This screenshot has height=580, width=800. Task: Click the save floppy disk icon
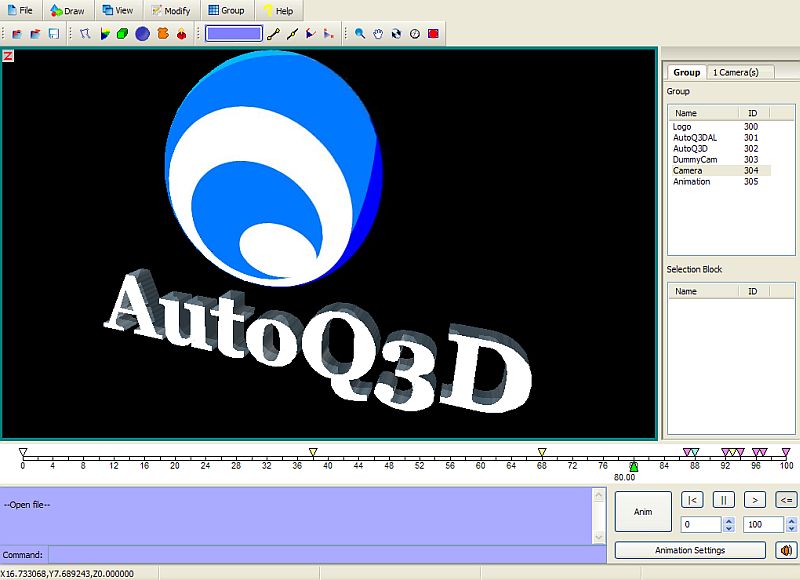tap(53, 34)
